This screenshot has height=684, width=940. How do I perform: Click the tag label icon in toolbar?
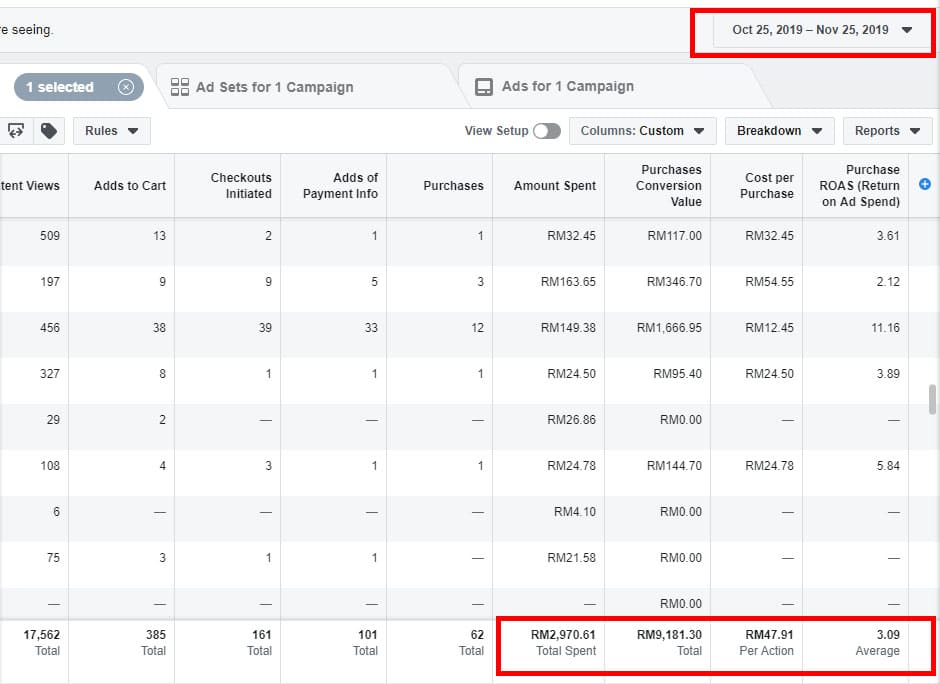[48, 131]
